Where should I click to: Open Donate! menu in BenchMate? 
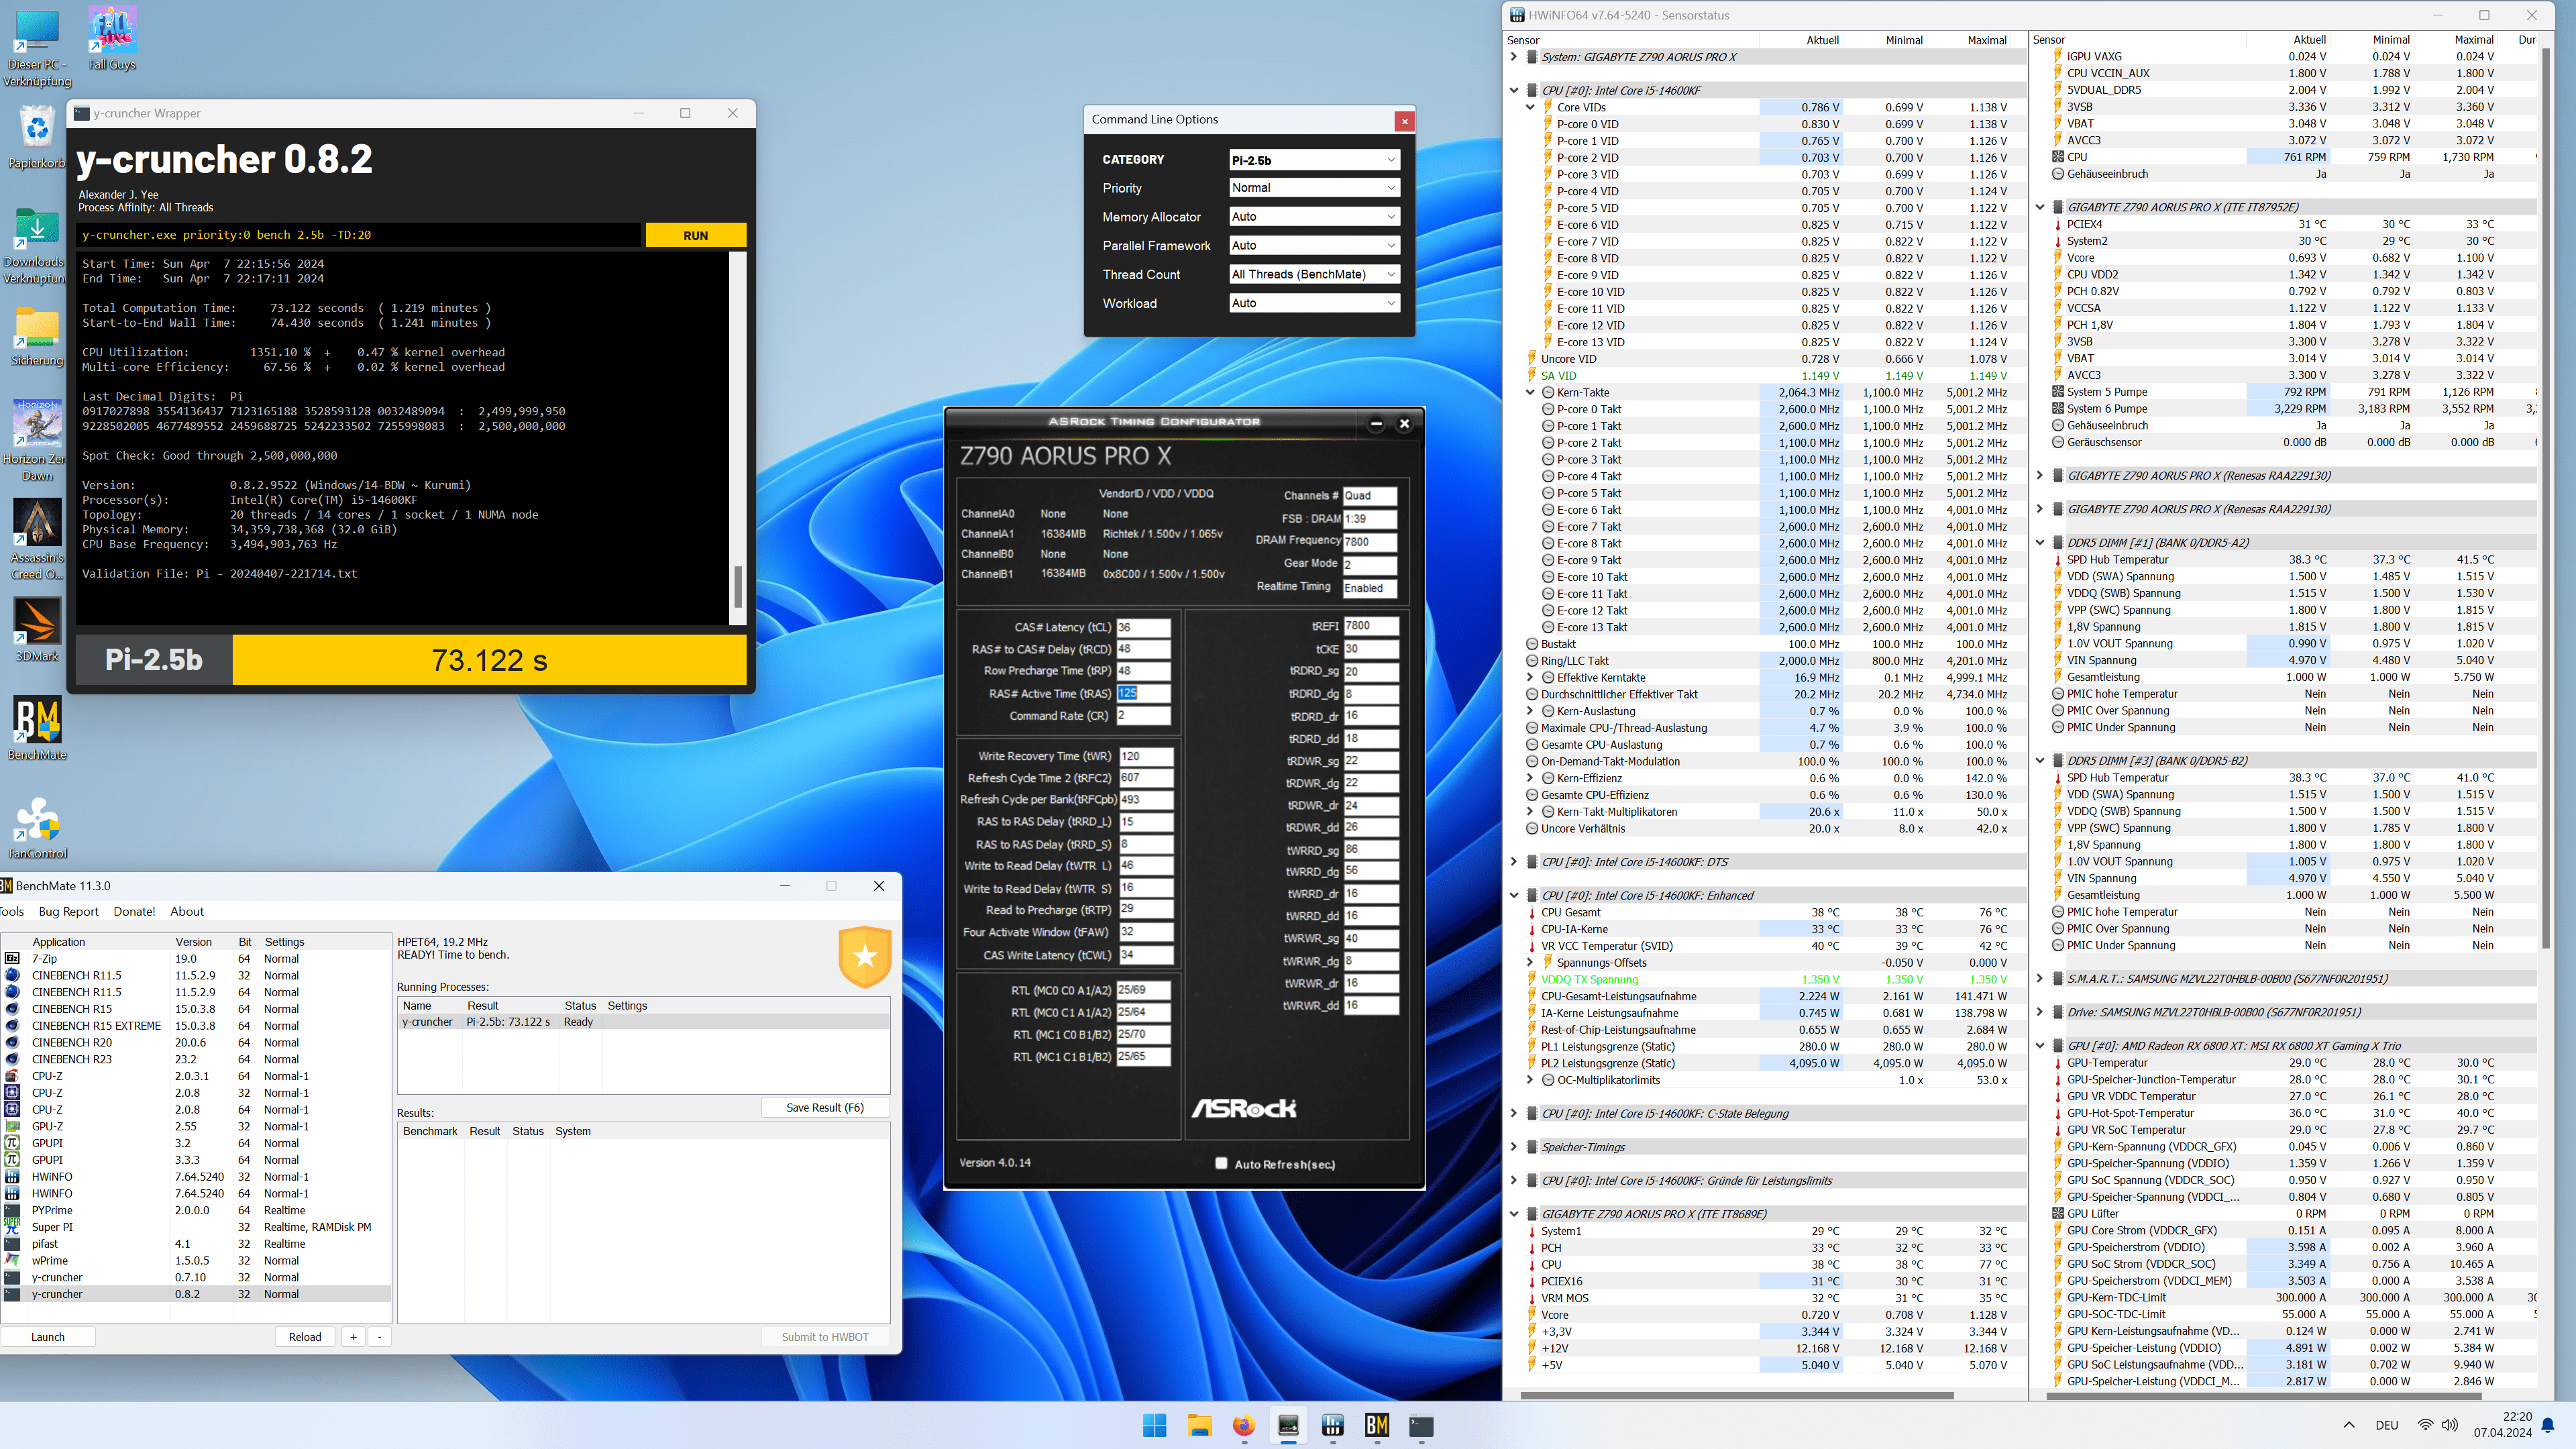pos(134,911)
